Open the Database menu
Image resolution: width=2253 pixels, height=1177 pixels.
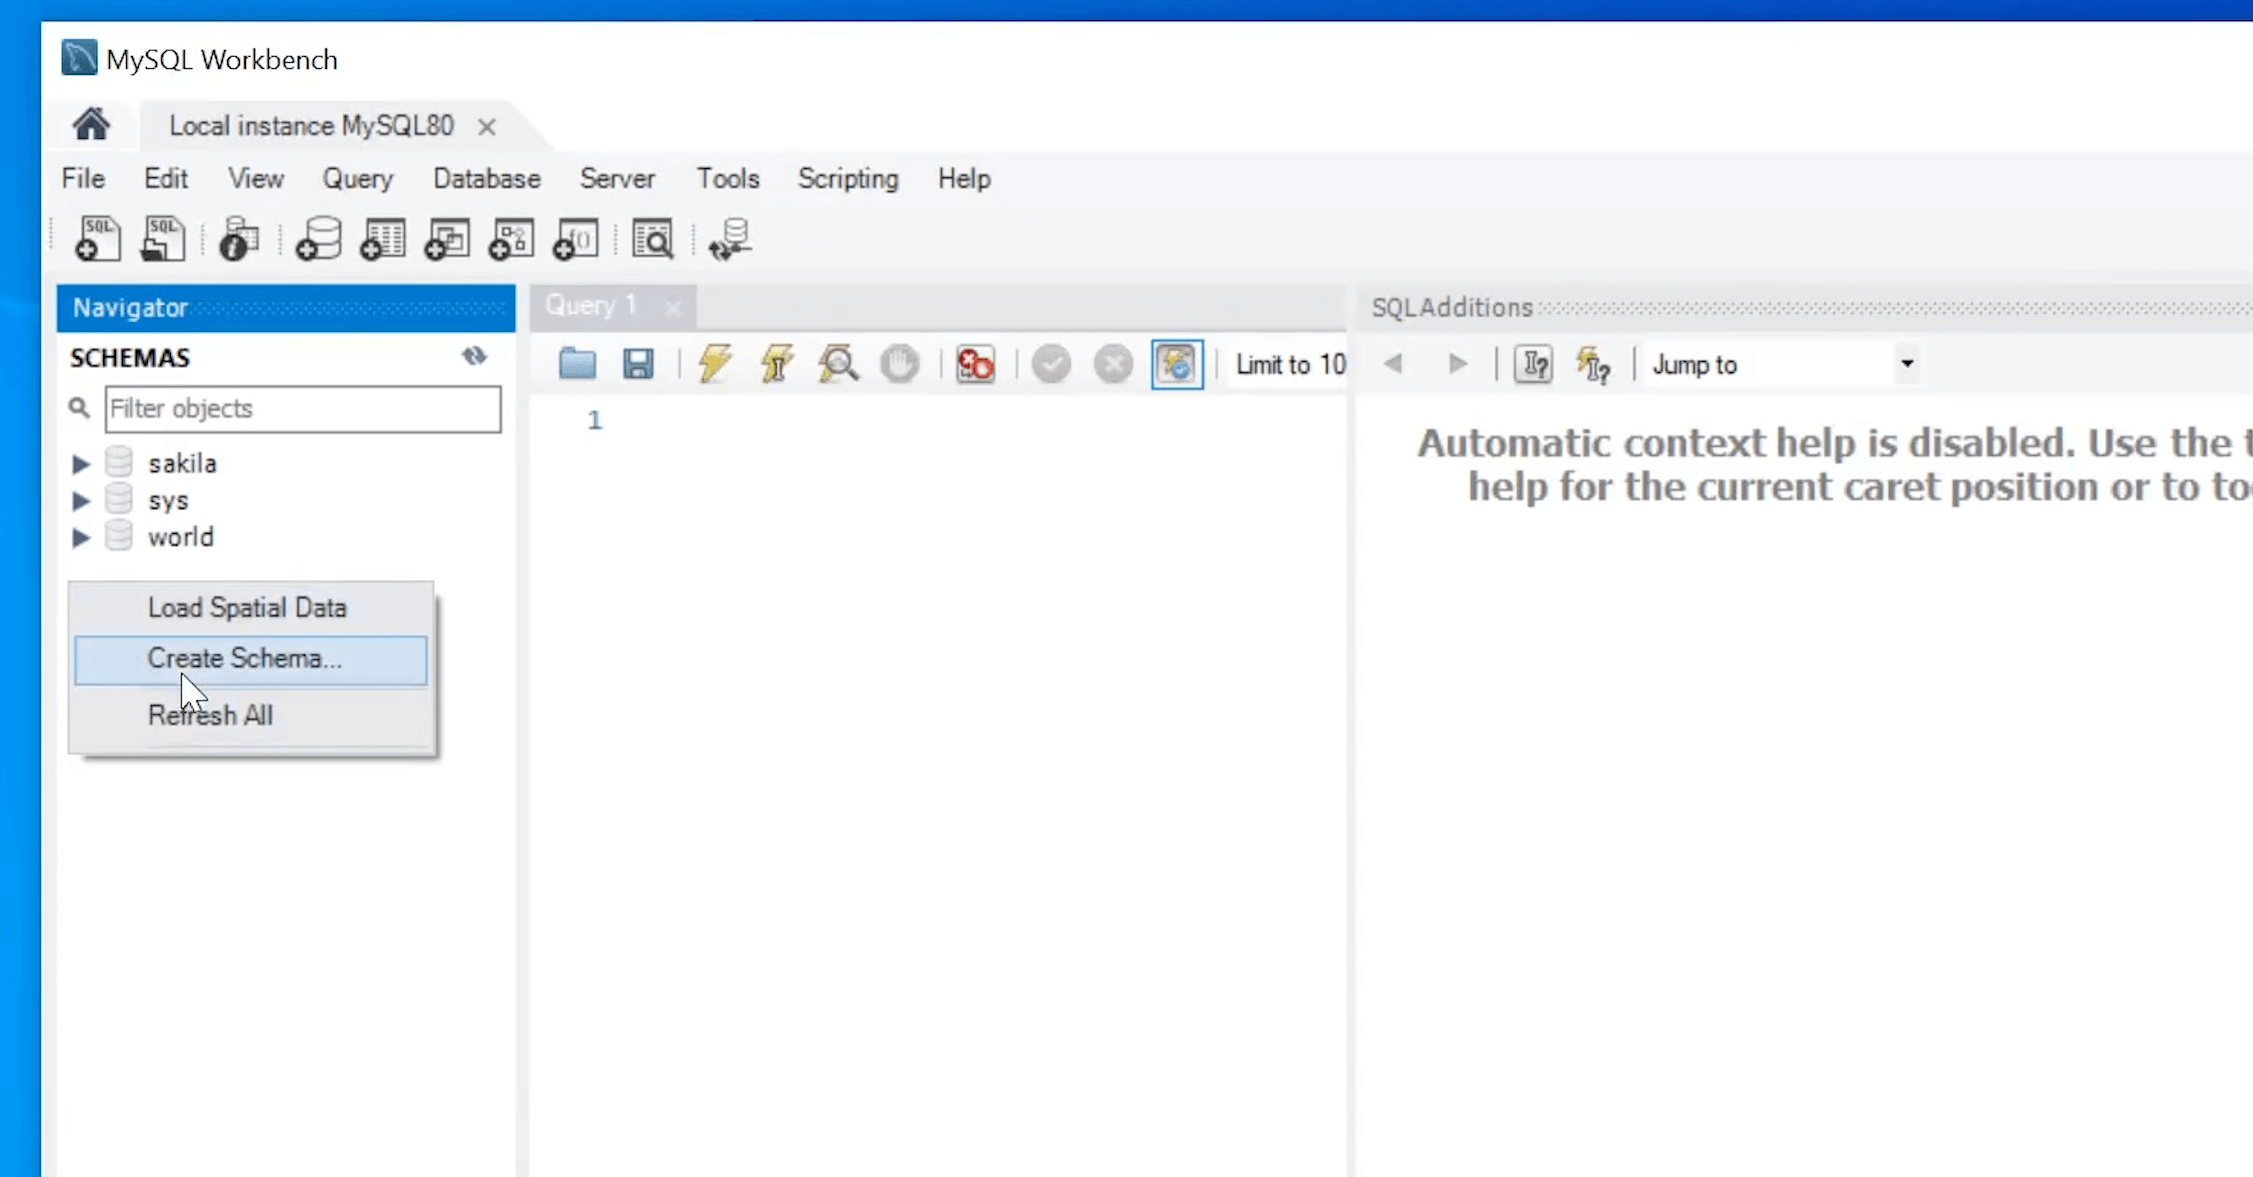tap(487, 178)
